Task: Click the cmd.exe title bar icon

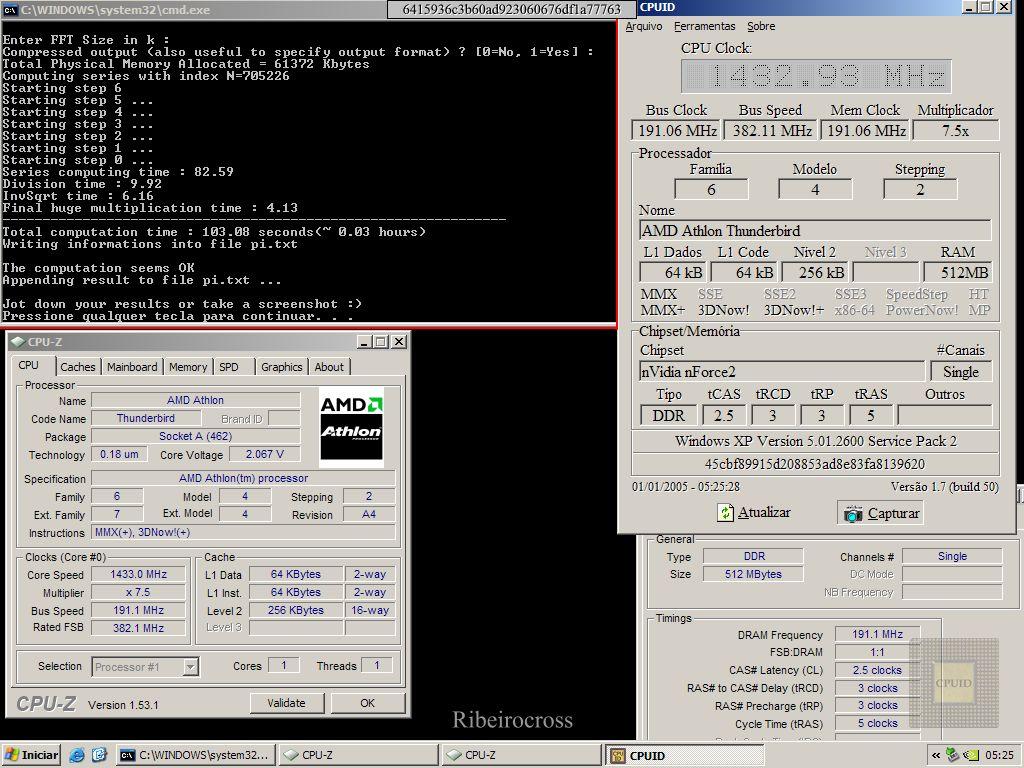Action: pos(10,9)
